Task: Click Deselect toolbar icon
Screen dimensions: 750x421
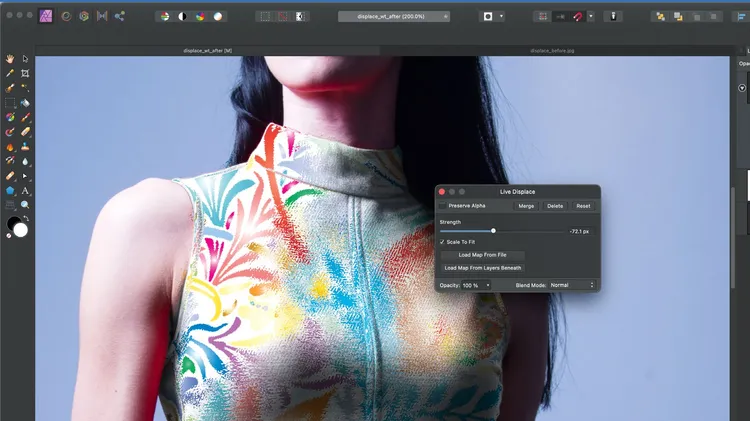Action: [283, 16]
